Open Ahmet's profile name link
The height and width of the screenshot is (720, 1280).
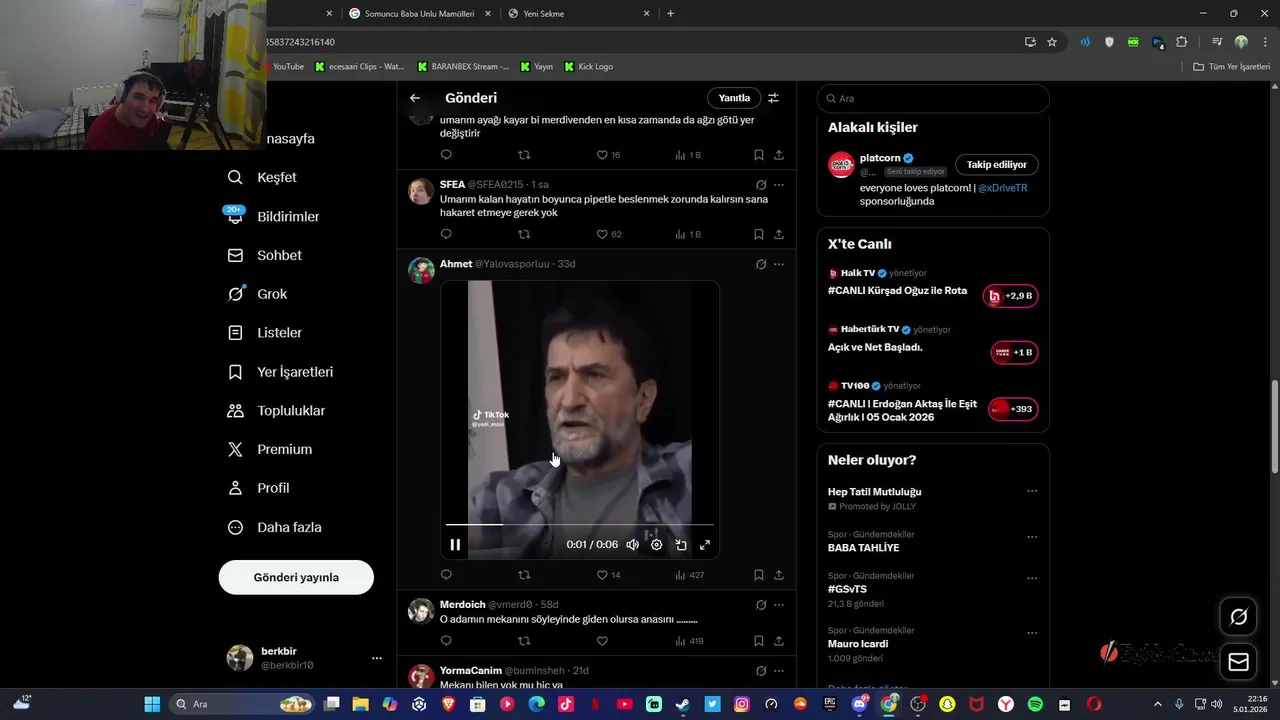click(x=456, y=264)
